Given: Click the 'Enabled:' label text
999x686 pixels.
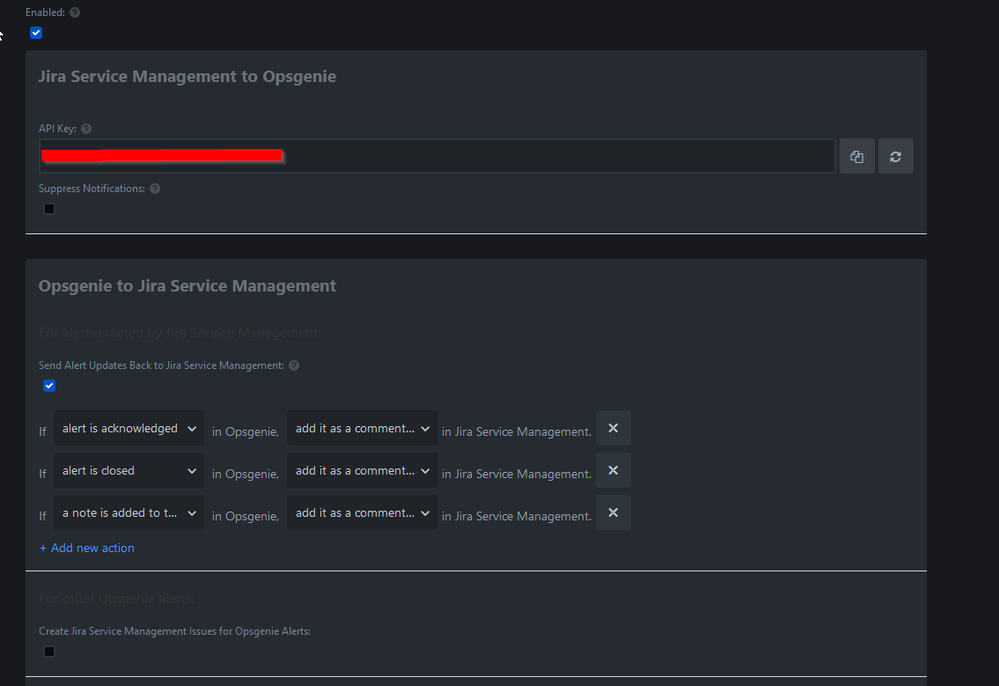Looking at the screenshot, I should tap(45, 13).
